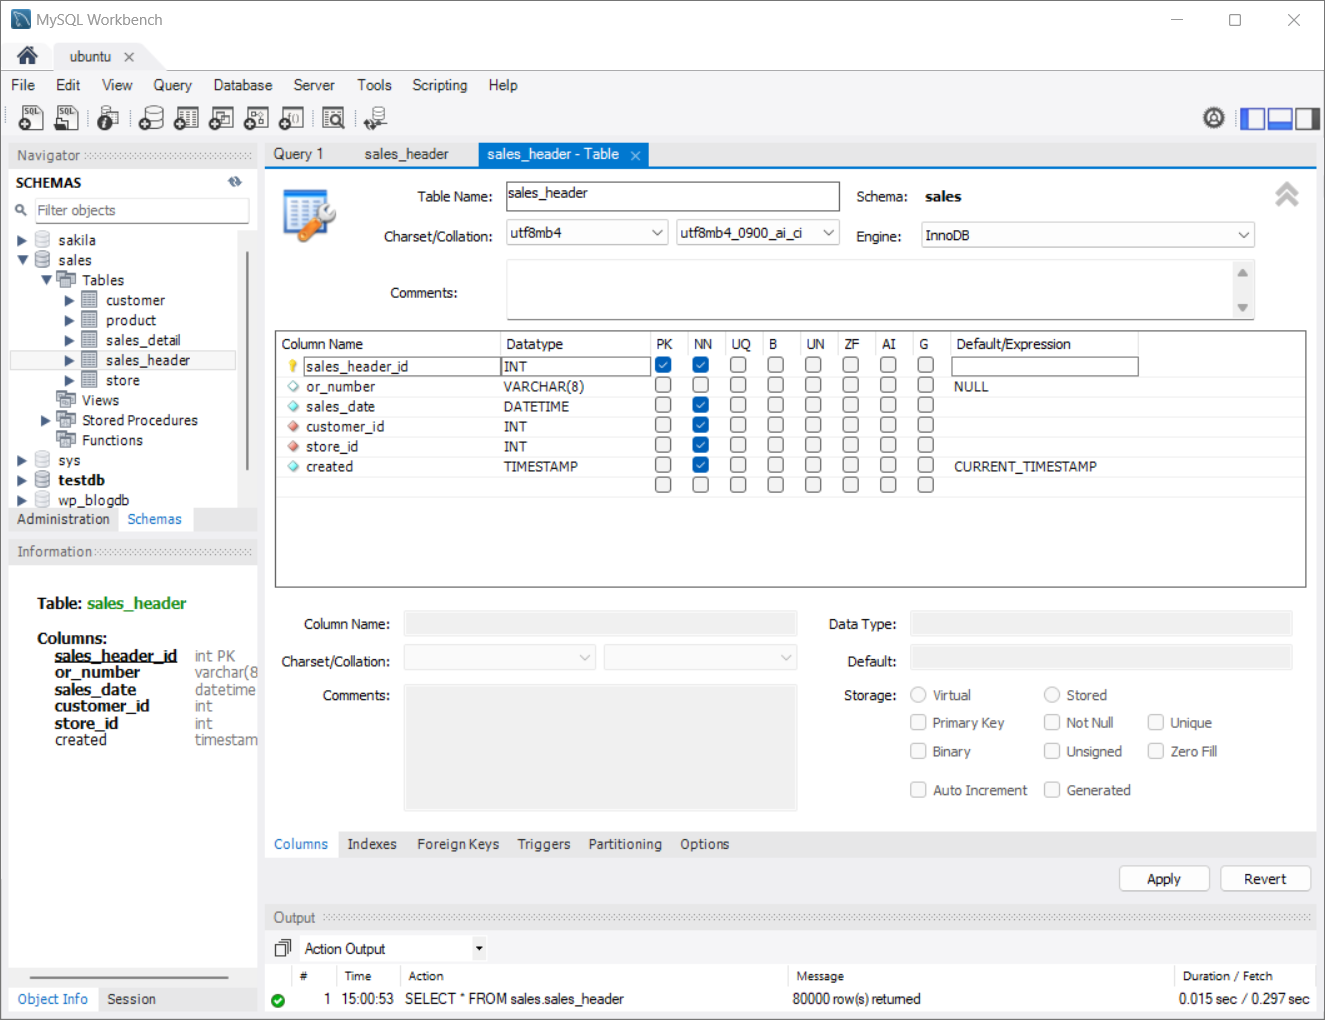Toggle the left sidebar panel icon
The height and width of the screenshot is (1020, 1325).
pyautogui.click(x=1252, y=119)
